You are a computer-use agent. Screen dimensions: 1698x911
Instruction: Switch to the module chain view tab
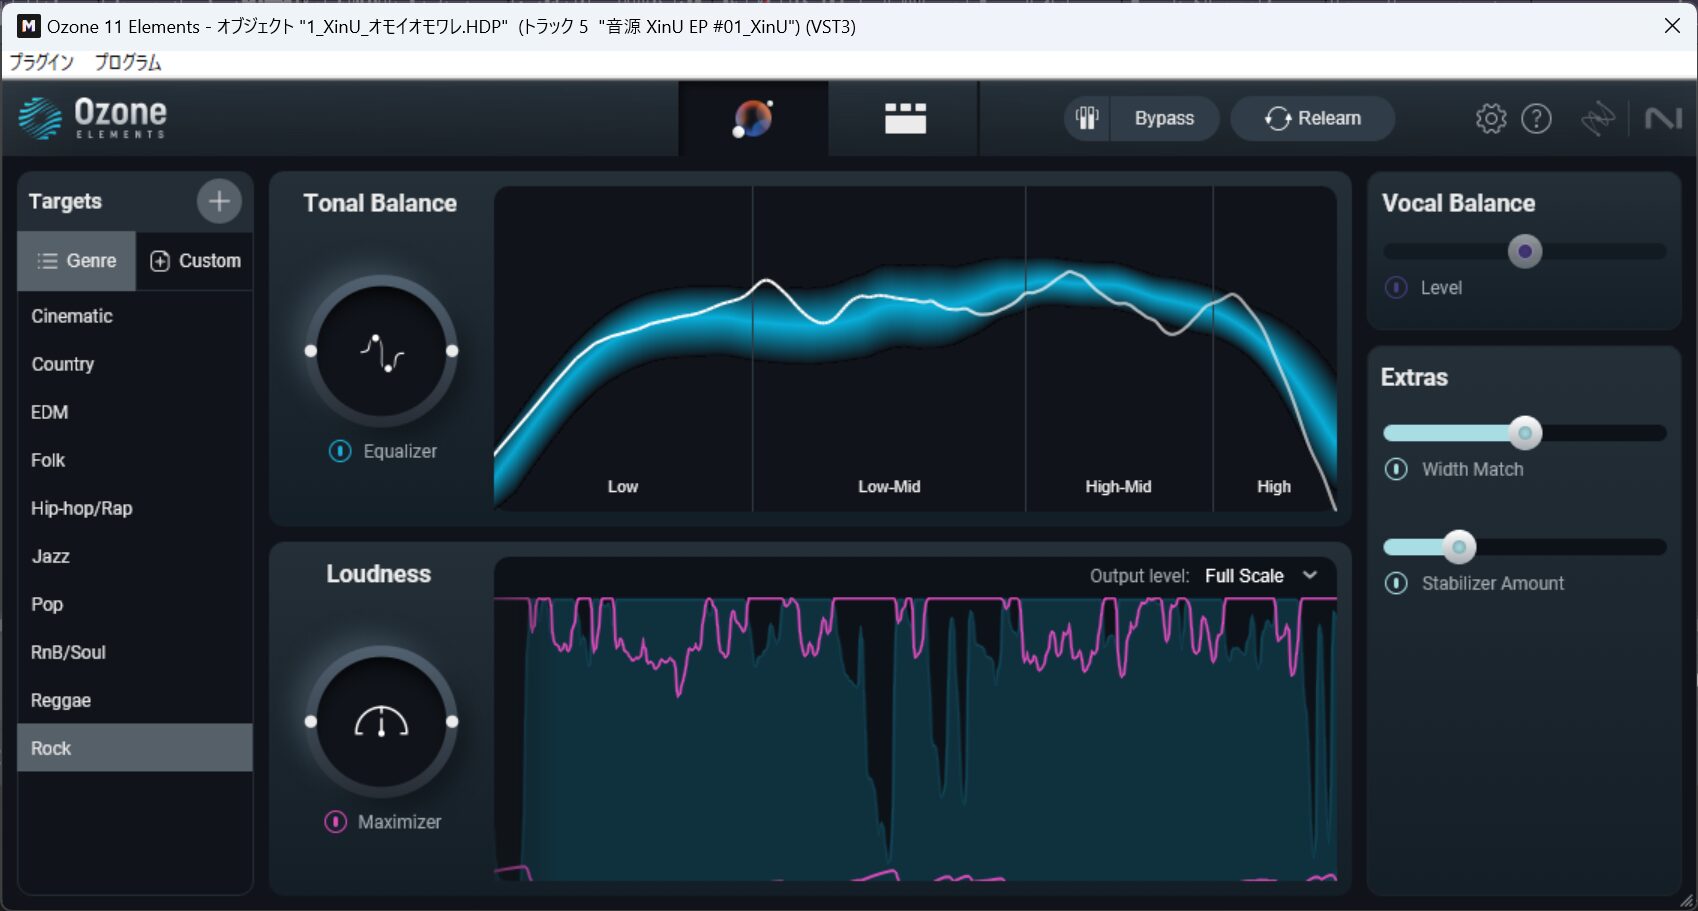point(905,118)
